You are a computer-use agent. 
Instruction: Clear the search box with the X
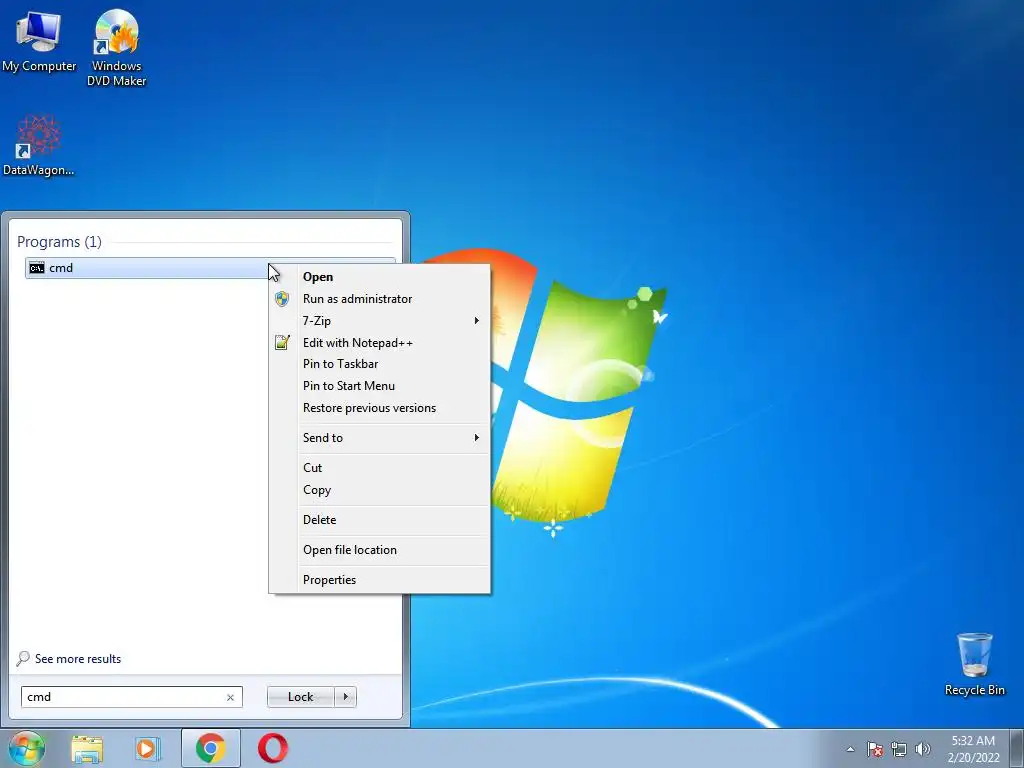231,697
